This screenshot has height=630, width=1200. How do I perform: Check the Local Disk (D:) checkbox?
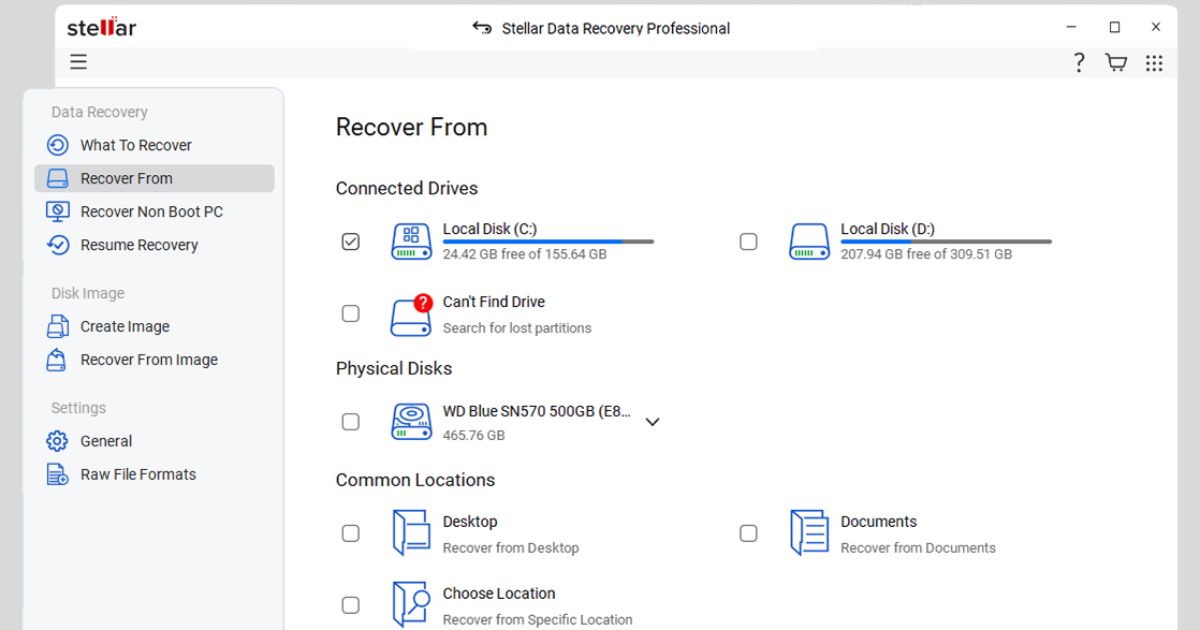(748, 241)
